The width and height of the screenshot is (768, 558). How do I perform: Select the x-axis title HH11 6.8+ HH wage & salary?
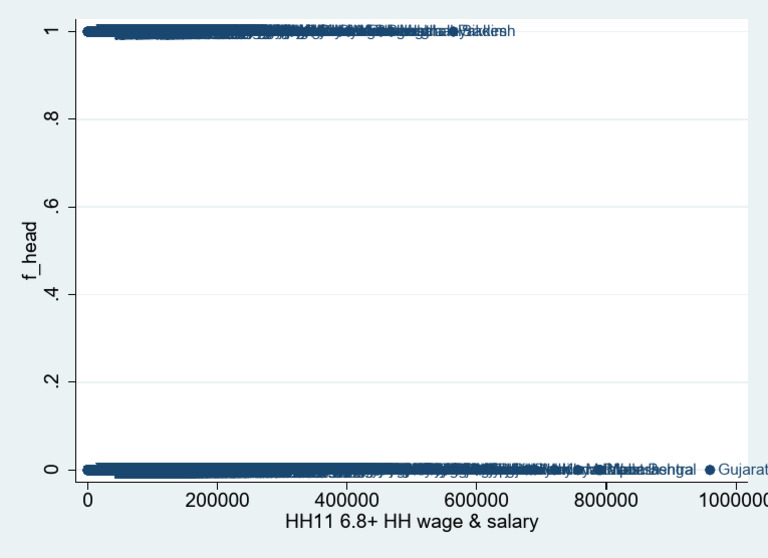(x=411, y=521)
